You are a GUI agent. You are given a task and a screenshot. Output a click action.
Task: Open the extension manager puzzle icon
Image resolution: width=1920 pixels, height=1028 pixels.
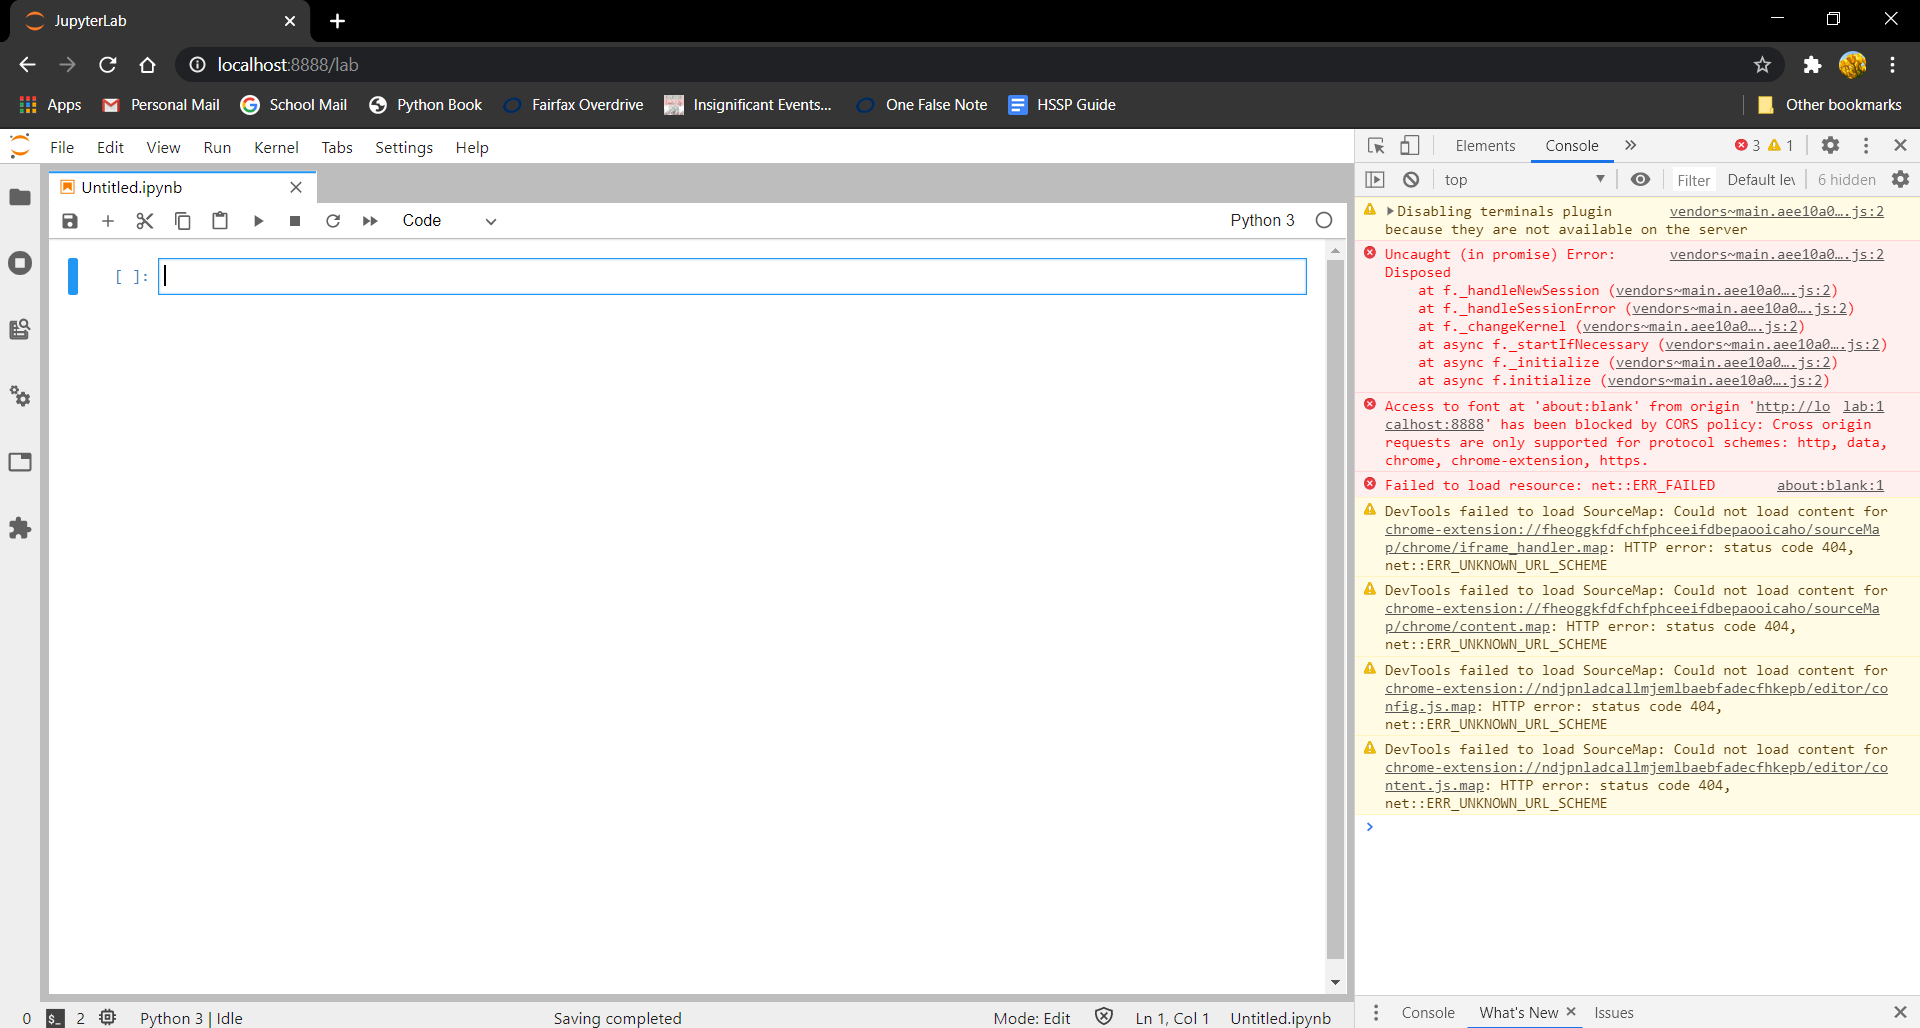click(20, 528)
